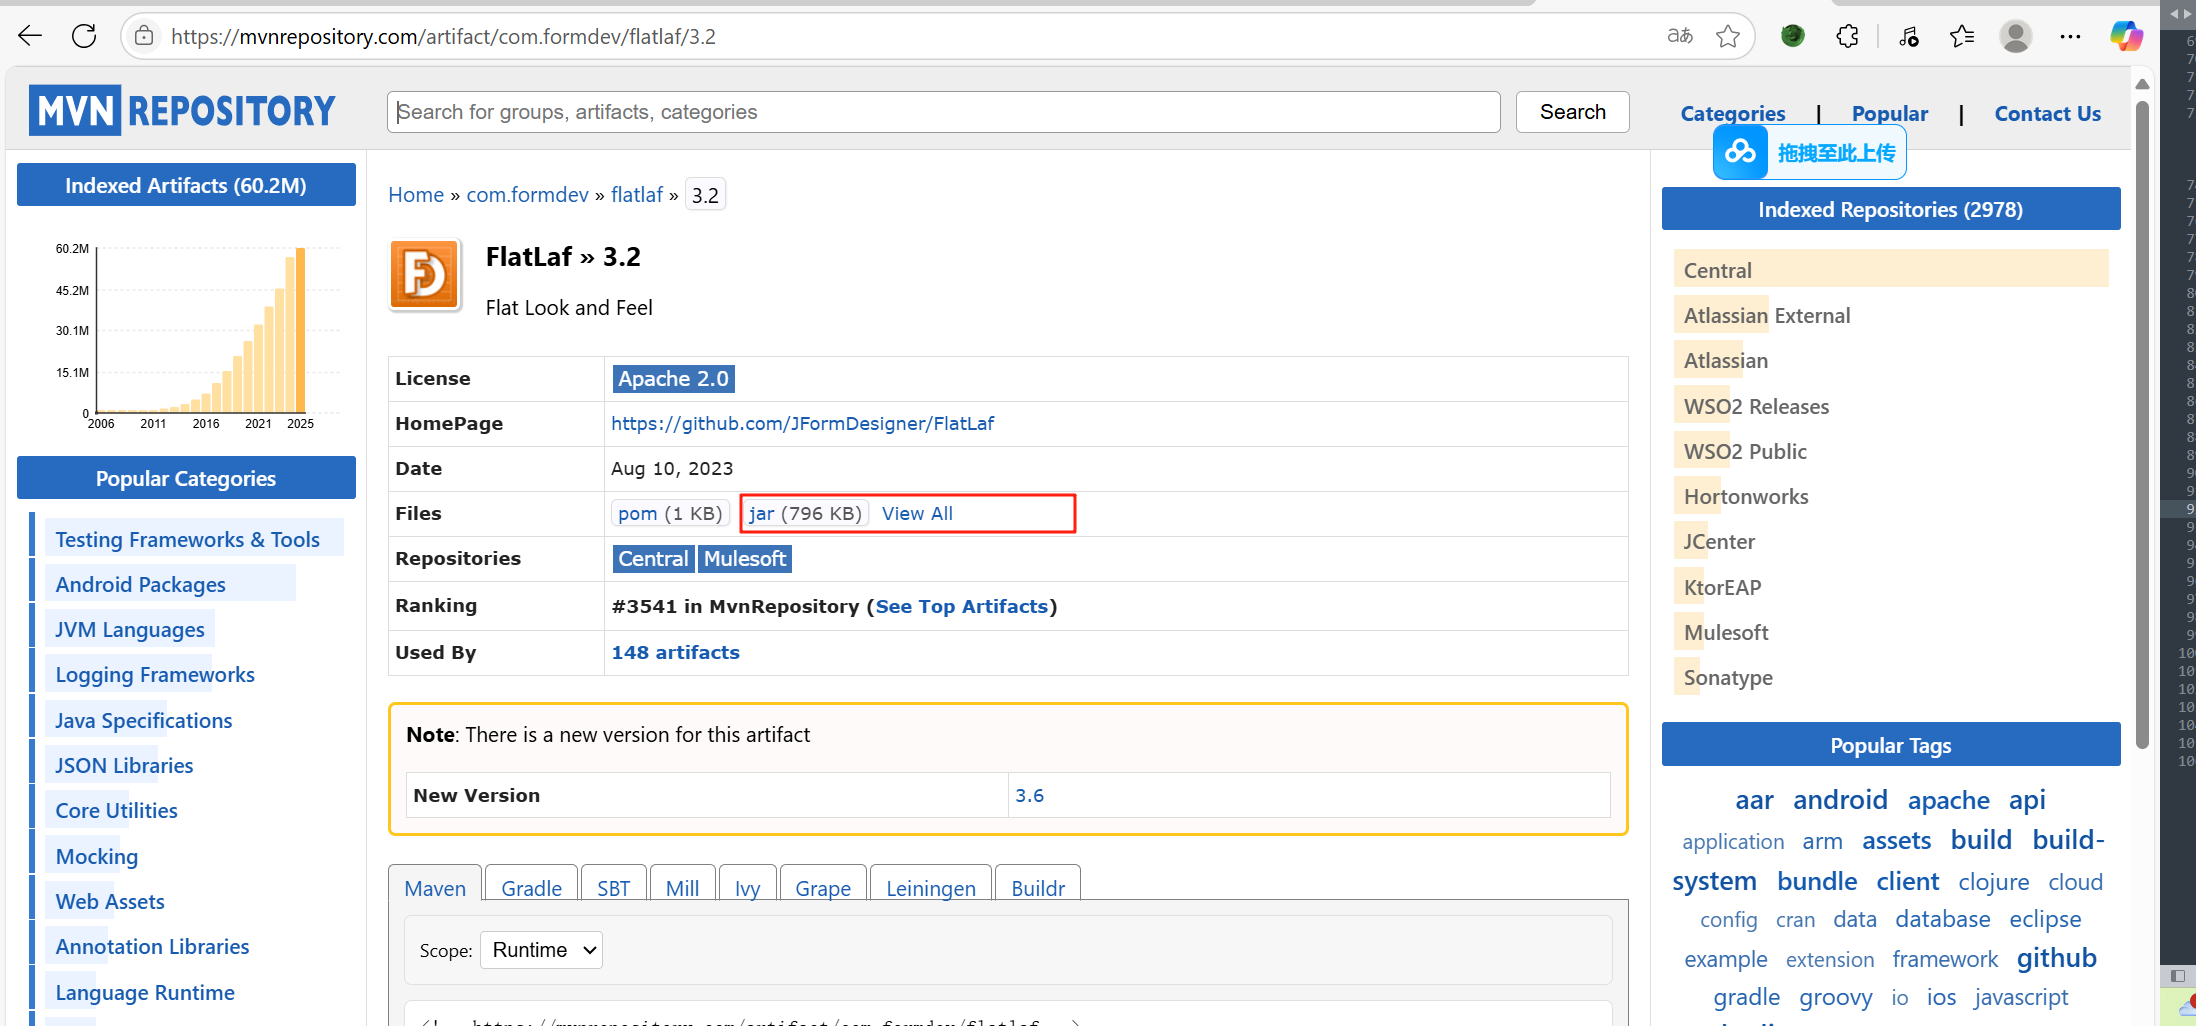This screenshot has height=1026, width=2196.
Task: Open the Scope Runtime dropdown
Action: click(541, 950)
